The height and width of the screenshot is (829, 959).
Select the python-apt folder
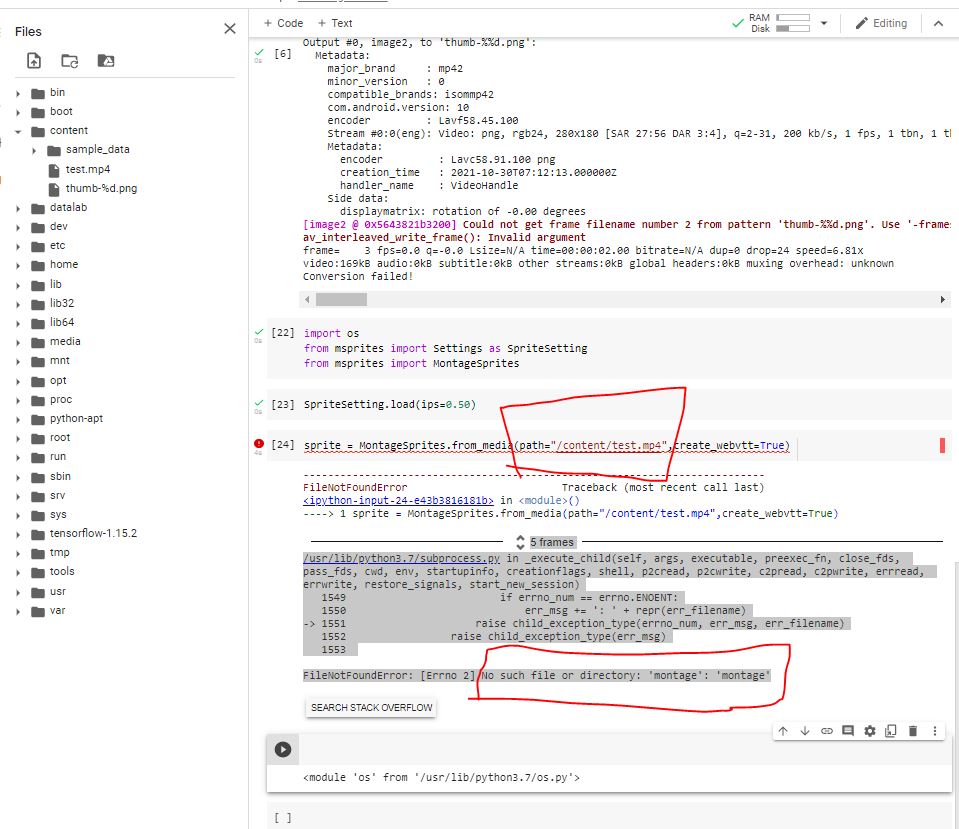(76, 418)
